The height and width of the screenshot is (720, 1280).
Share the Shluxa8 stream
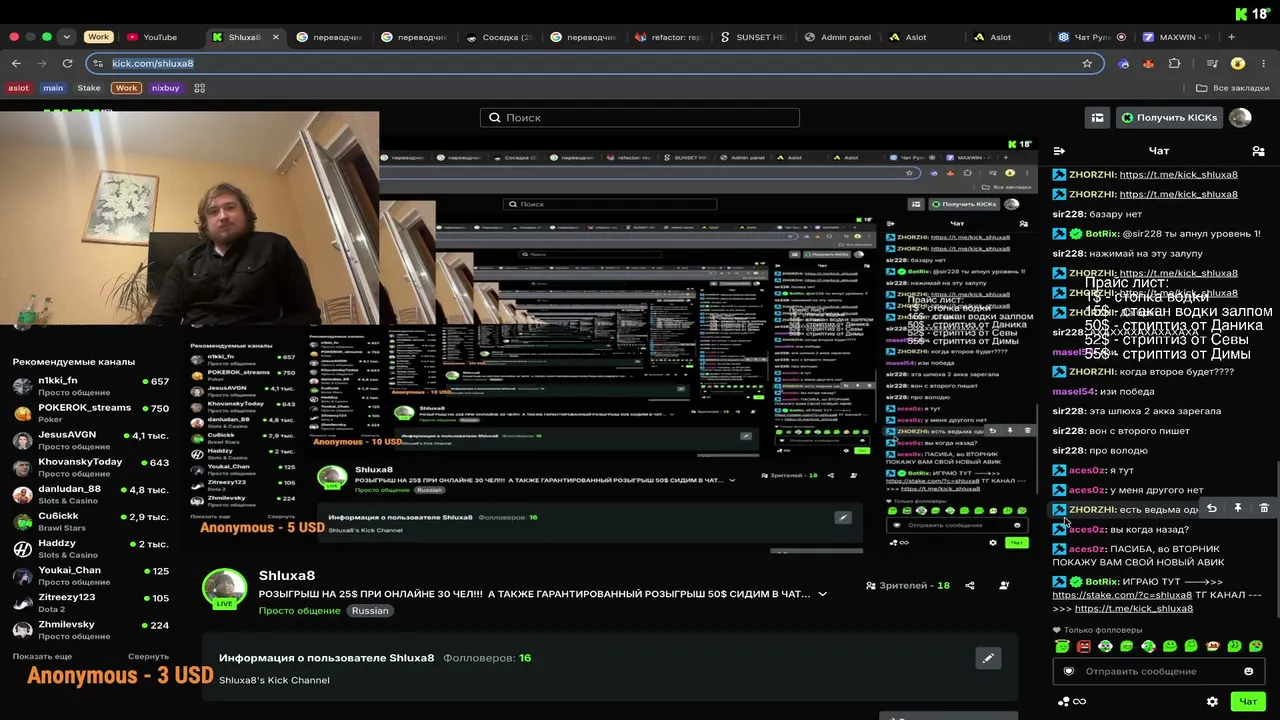click(x=970, y=585)
